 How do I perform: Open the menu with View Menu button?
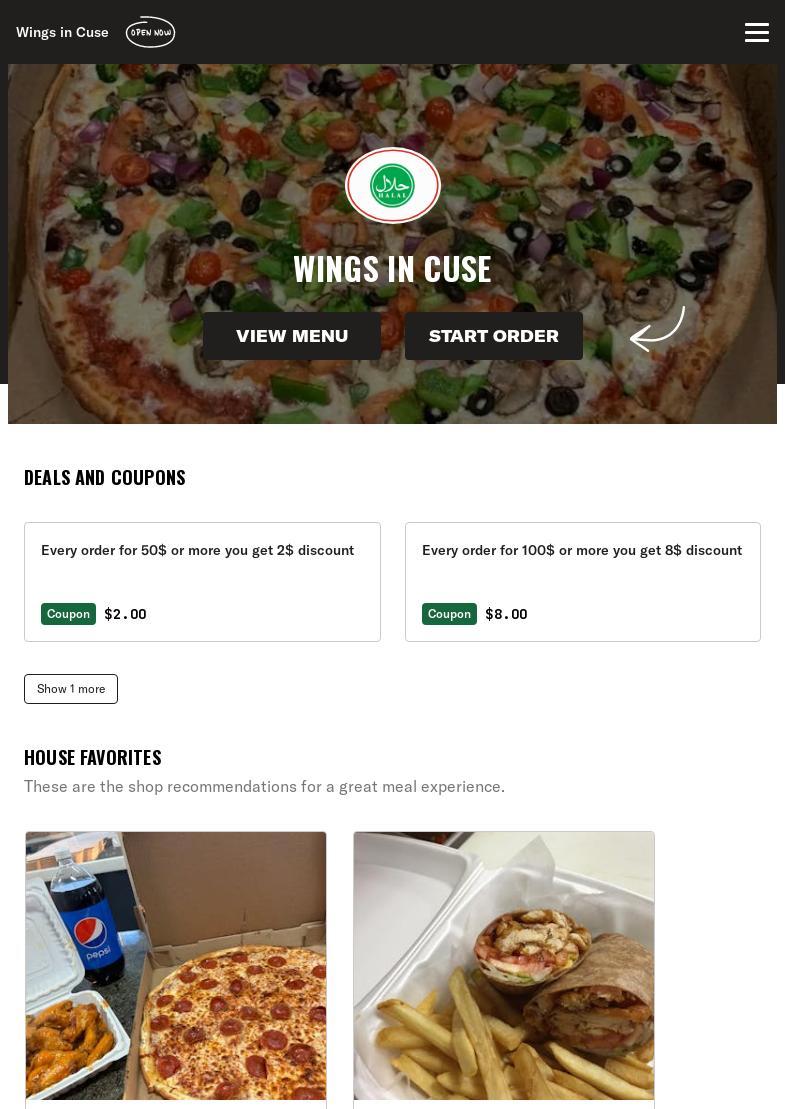tap(292, 336)
